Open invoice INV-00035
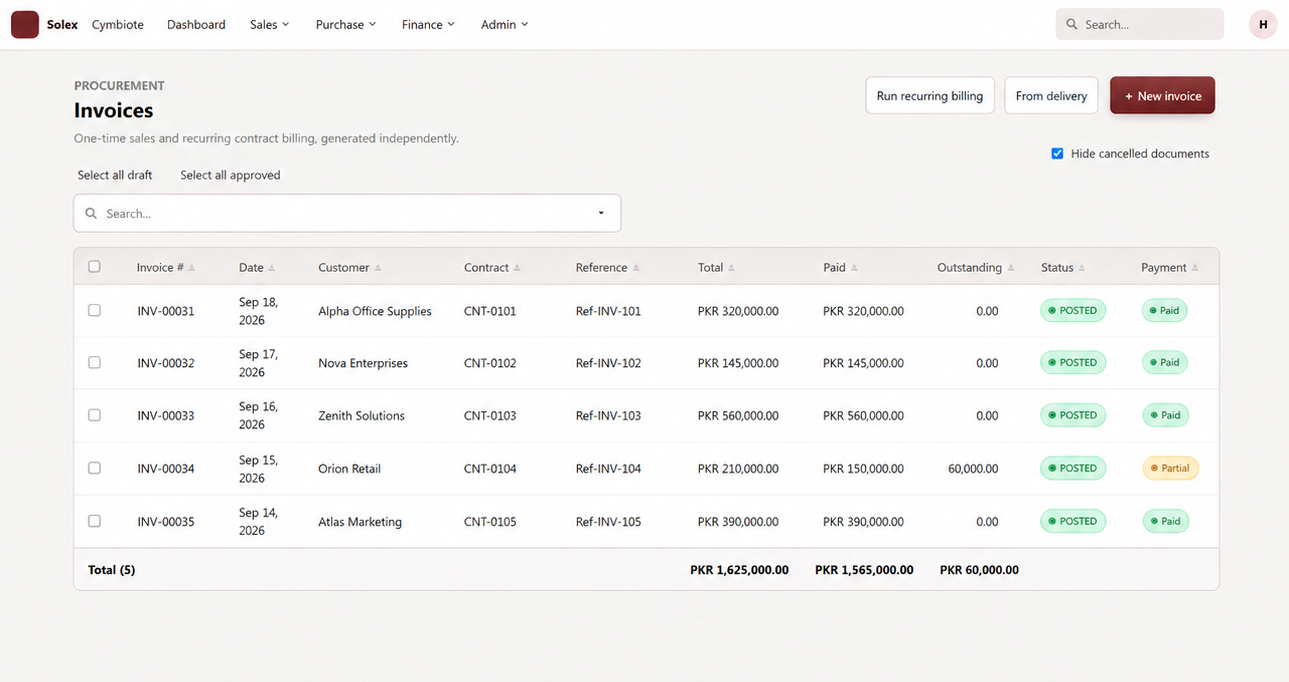 click(166, 521)
